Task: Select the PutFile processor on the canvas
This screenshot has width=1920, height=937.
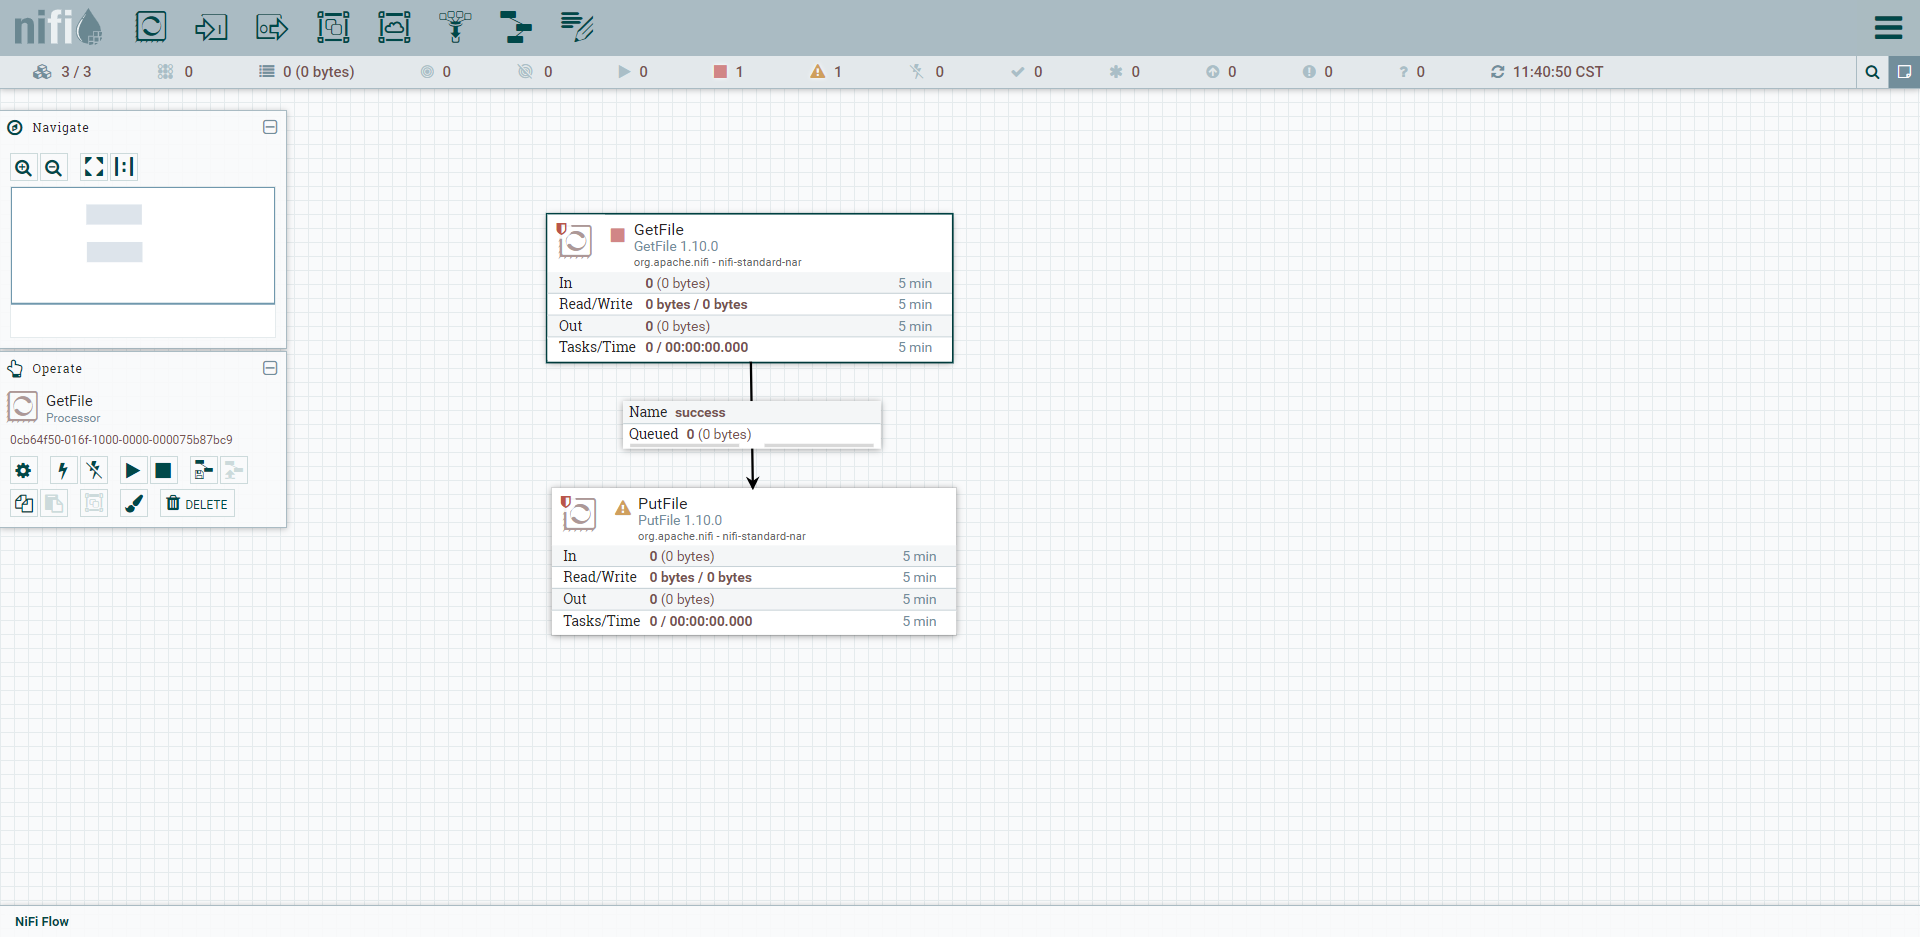Action: click(x=753, y=561)
